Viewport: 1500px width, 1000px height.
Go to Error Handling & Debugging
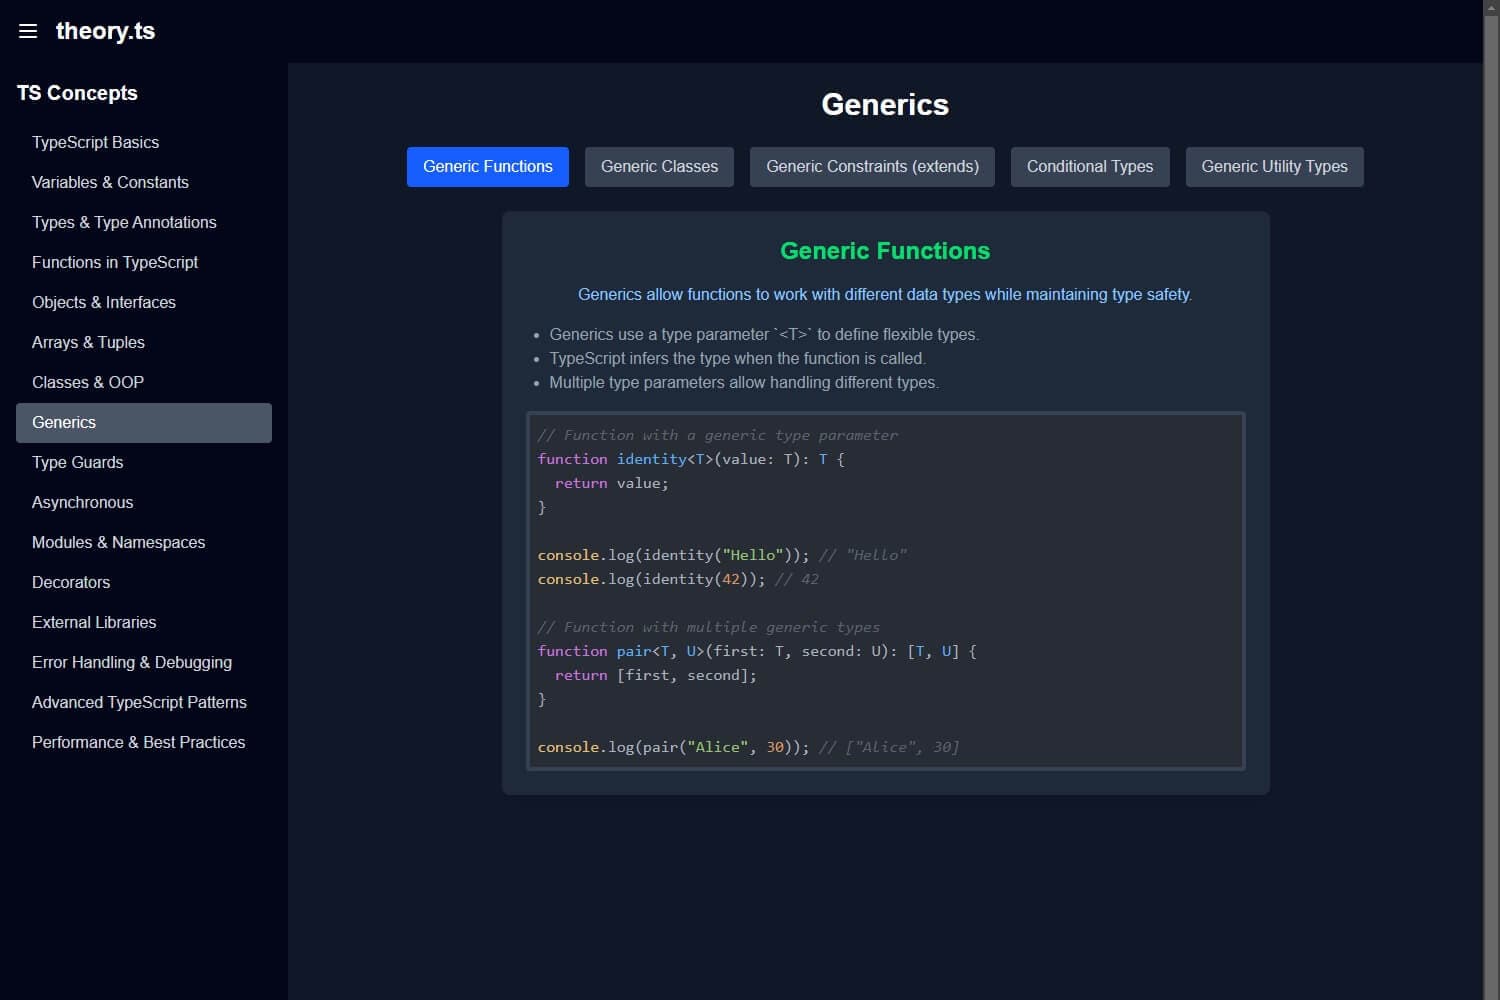tap(144, 663)
